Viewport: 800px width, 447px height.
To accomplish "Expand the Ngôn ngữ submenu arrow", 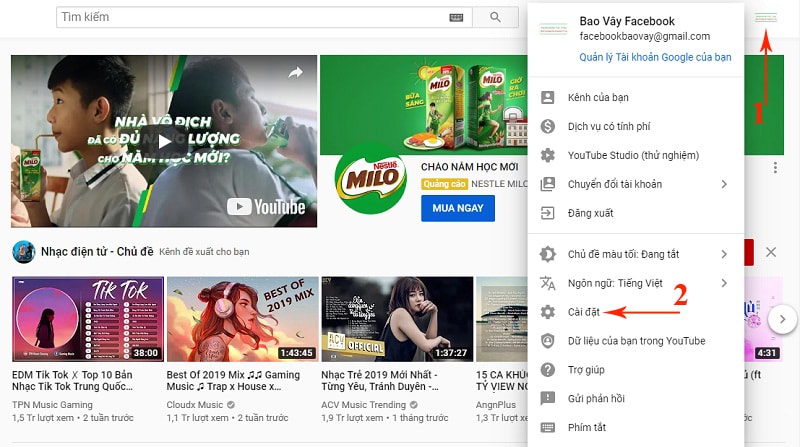I will [x=724, y=283].
